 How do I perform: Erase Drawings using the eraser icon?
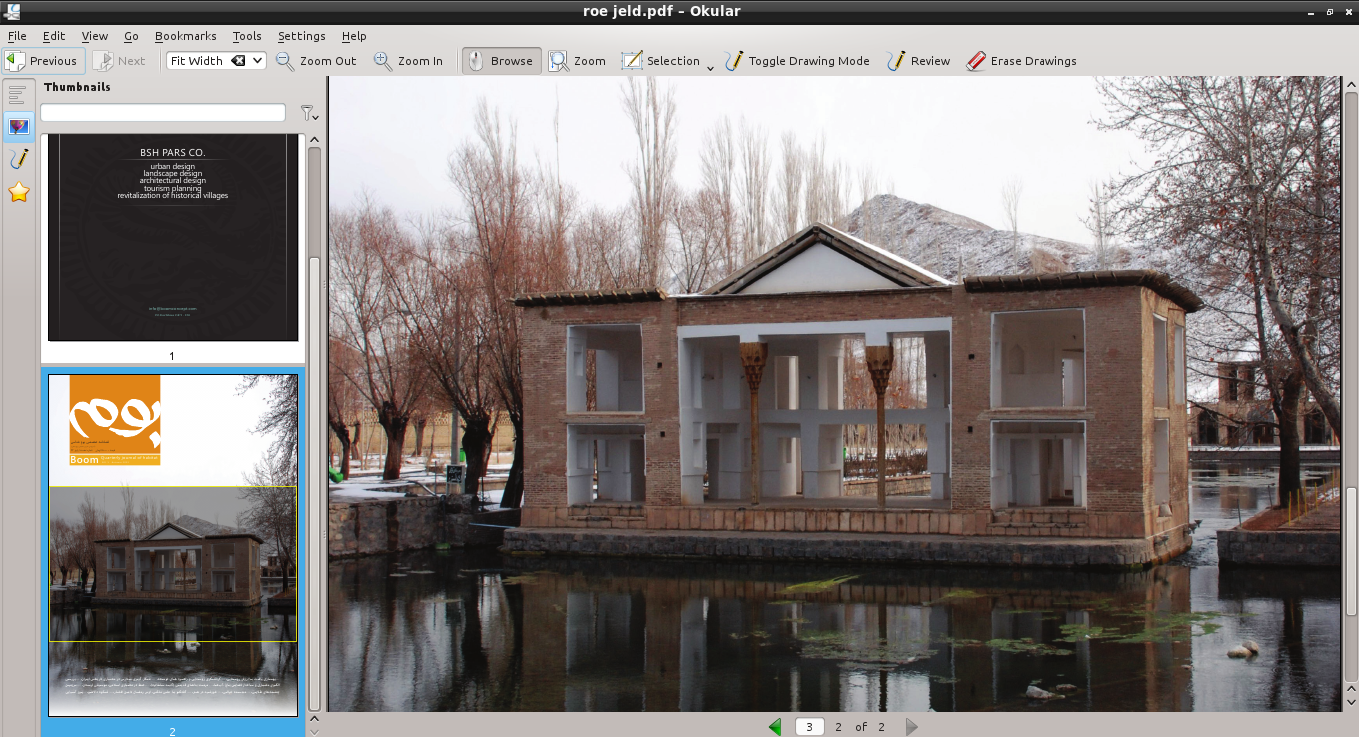coord(977,61)
